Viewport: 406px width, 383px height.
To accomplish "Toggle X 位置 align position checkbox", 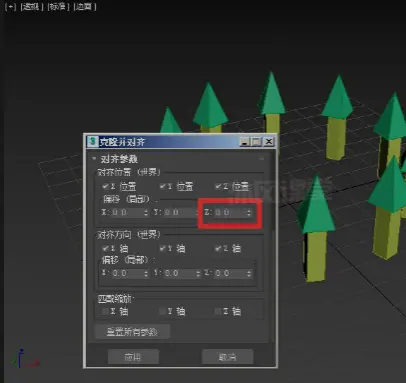I will 105,186.
